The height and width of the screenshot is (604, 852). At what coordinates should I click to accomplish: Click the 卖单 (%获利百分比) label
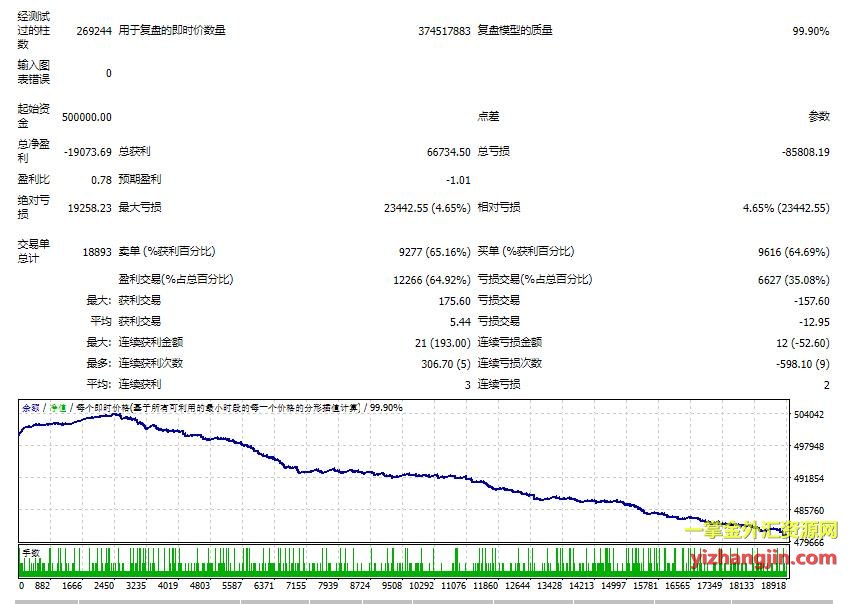pyautogui.click(x=167, y=251)
